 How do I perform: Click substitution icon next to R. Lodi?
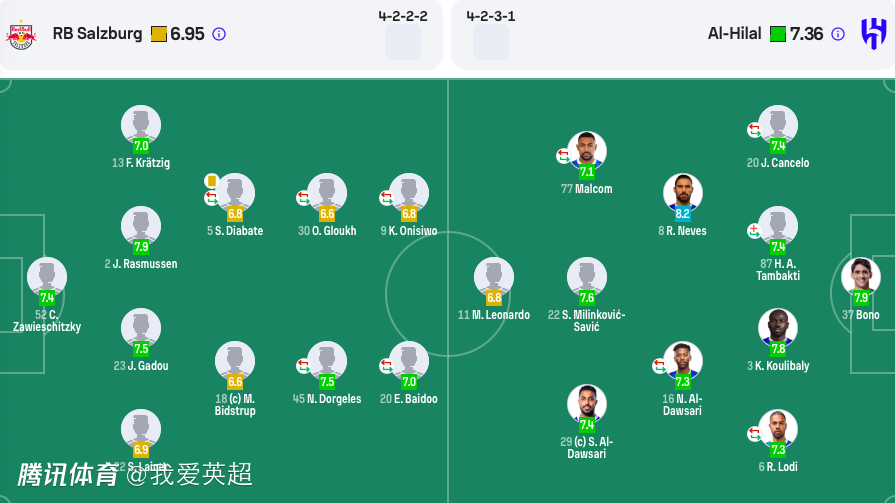(754, 434)
